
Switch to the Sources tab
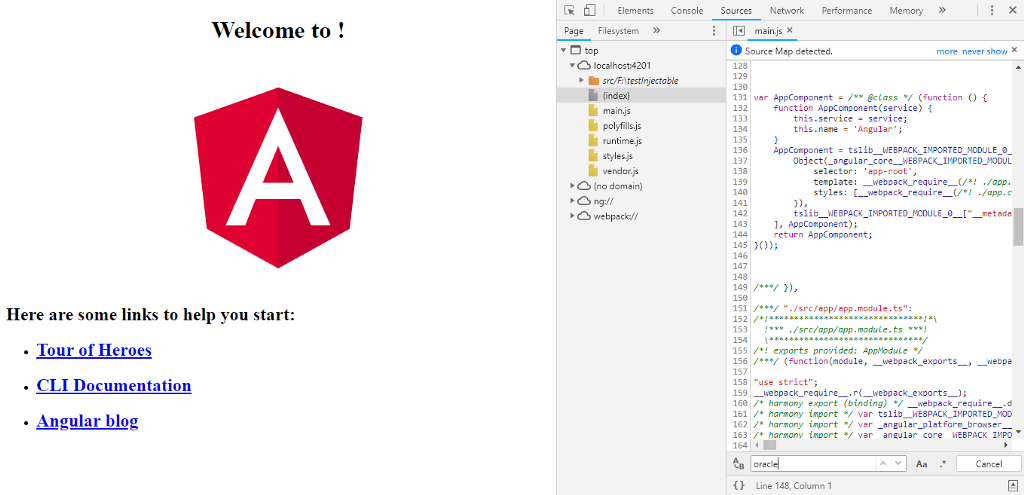(736, 10)
